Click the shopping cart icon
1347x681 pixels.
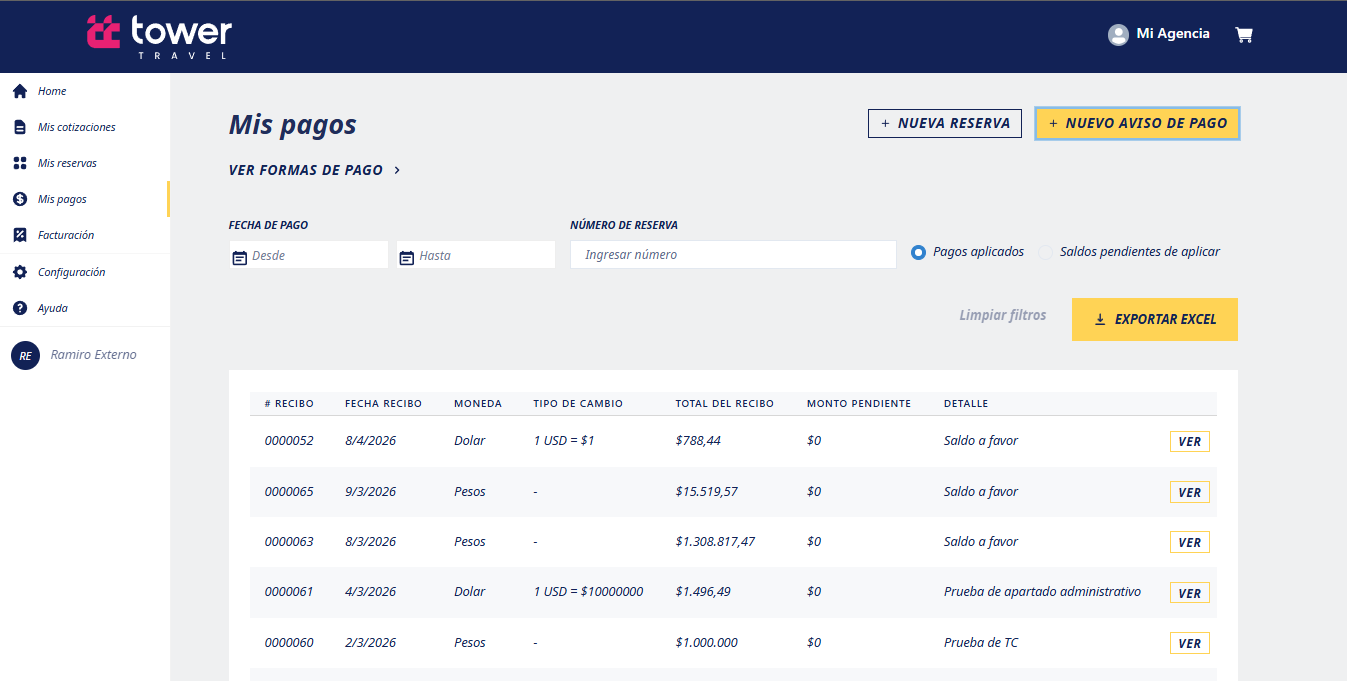point(1244,35)
